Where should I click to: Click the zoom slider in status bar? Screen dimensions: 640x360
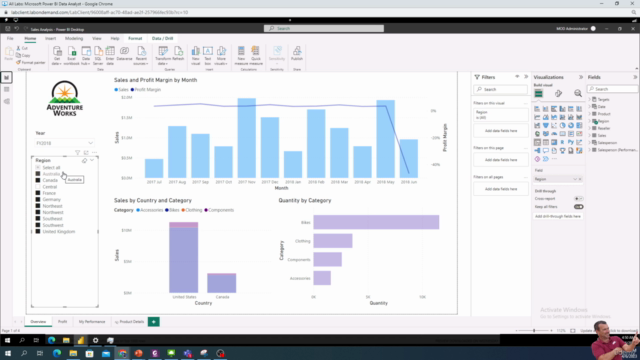(x=534, y=331)
